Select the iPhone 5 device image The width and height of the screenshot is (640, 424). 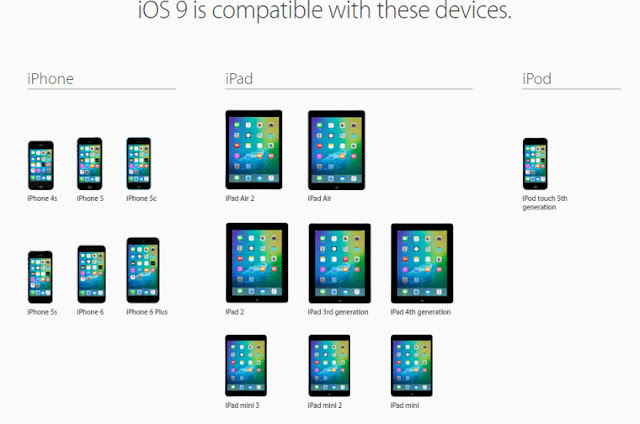pyautogui.click(x=90, y=164)
